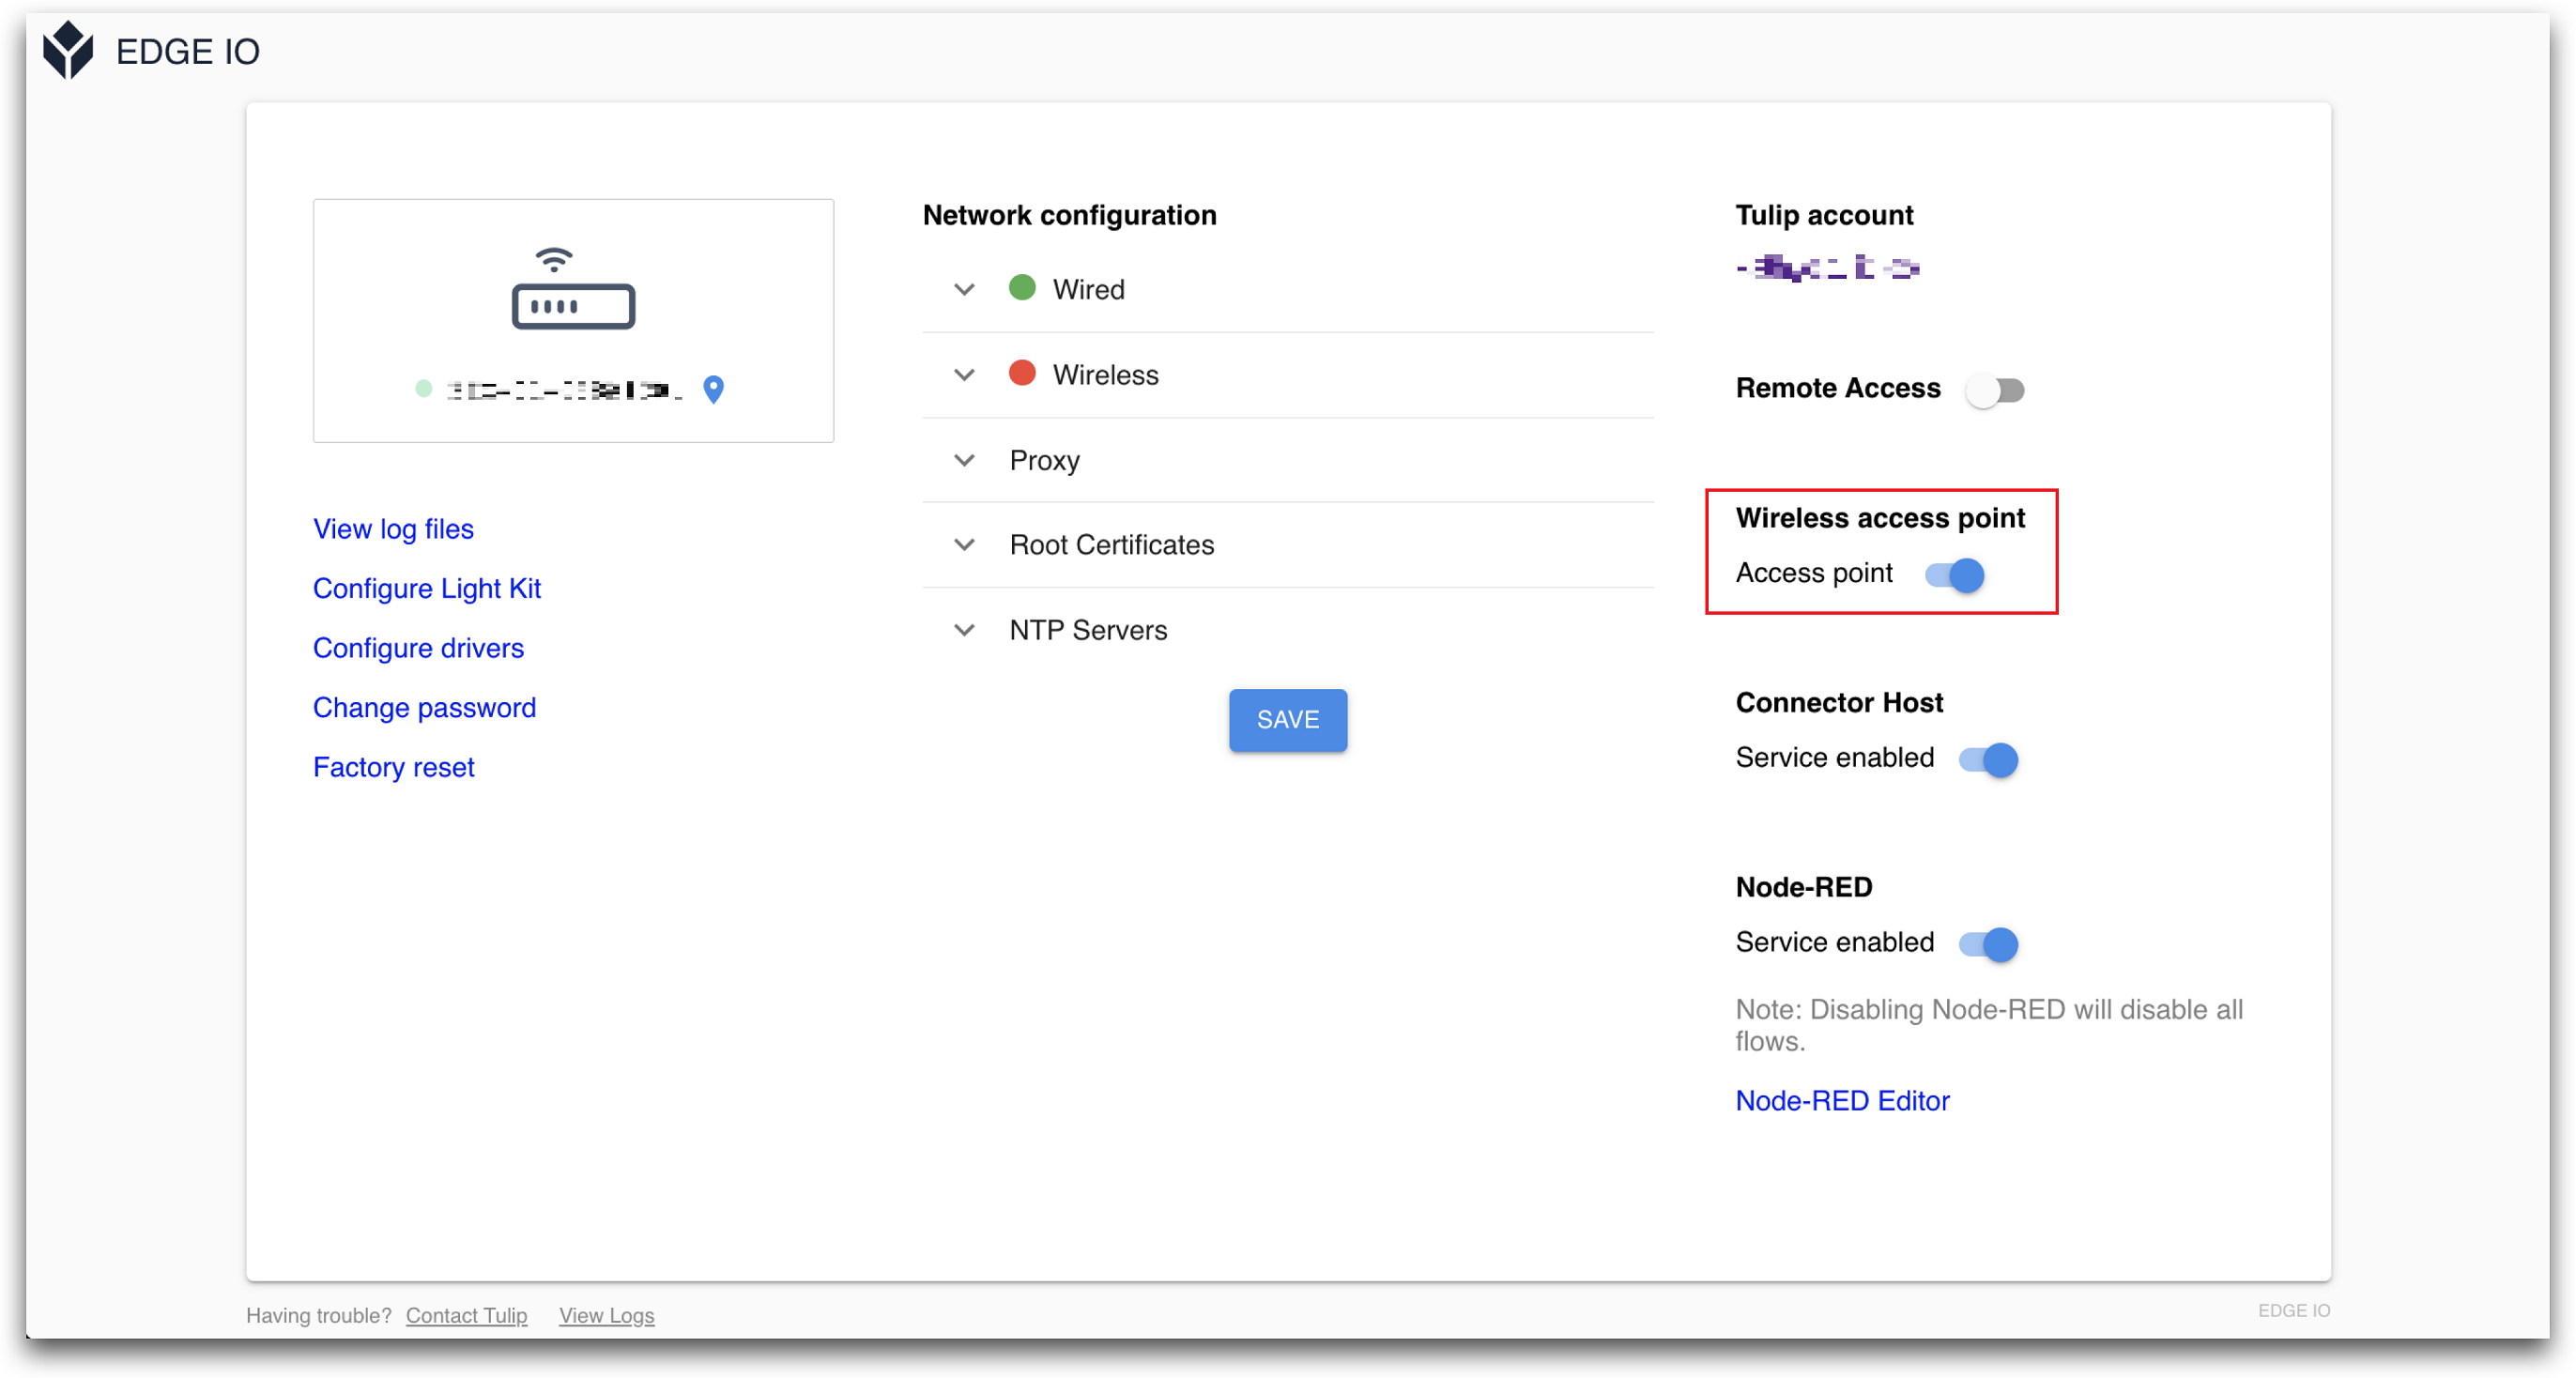Click the Wired label text
Viewport: 2576px width, 1378px height.
coord(1089,290)
